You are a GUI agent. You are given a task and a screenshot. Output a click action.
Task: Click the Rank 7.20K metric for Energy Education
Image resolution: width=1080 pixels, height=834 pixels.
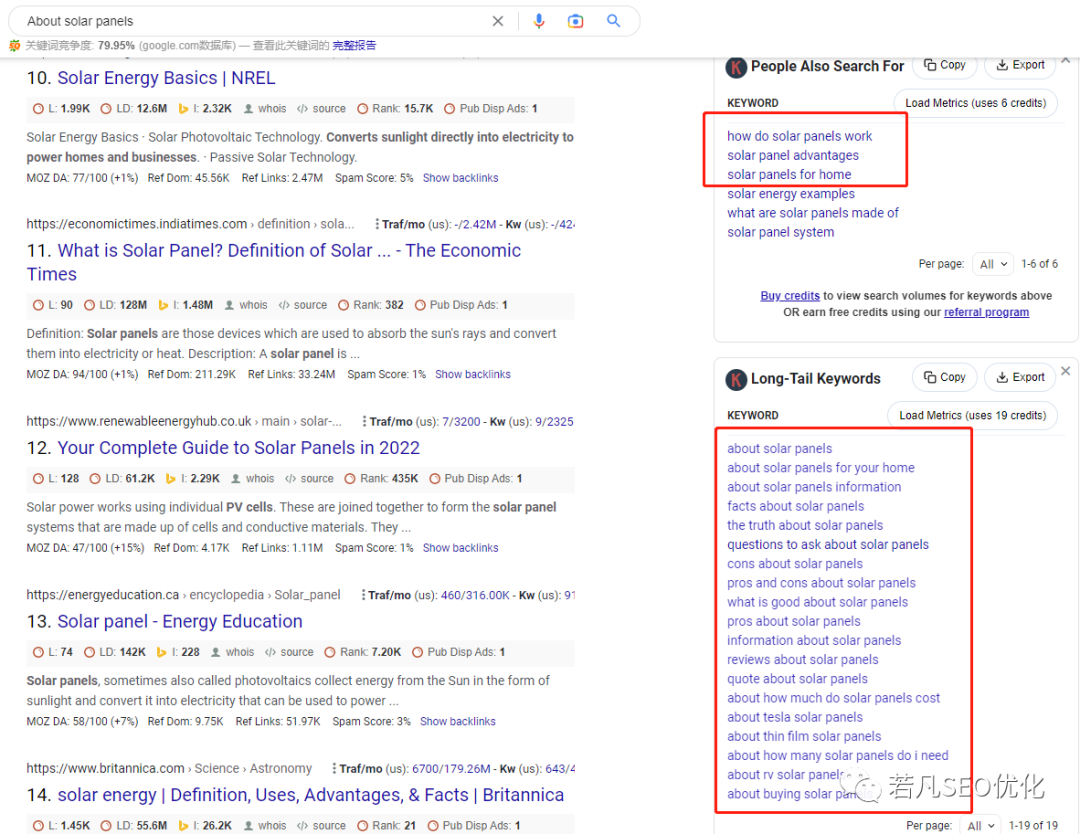[x=363, y=652]
